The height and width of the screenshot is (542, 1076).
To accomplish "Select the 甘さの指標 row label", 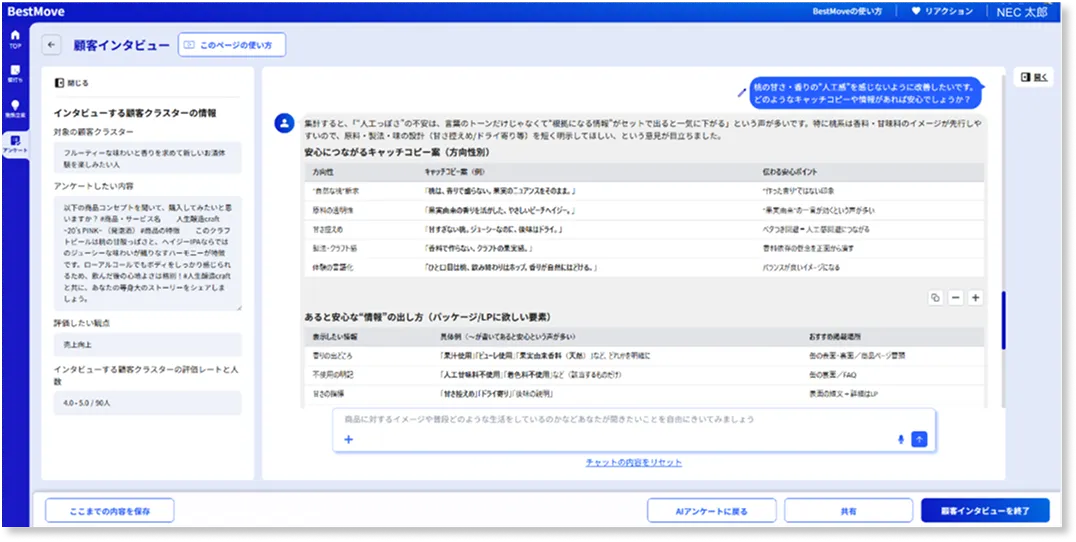I will click(328, 394).
